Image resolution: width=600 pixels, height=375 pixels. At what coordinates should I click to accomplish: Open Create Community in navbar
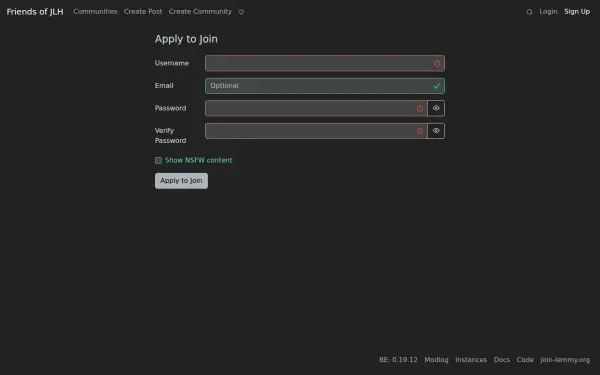coord(200,11)
